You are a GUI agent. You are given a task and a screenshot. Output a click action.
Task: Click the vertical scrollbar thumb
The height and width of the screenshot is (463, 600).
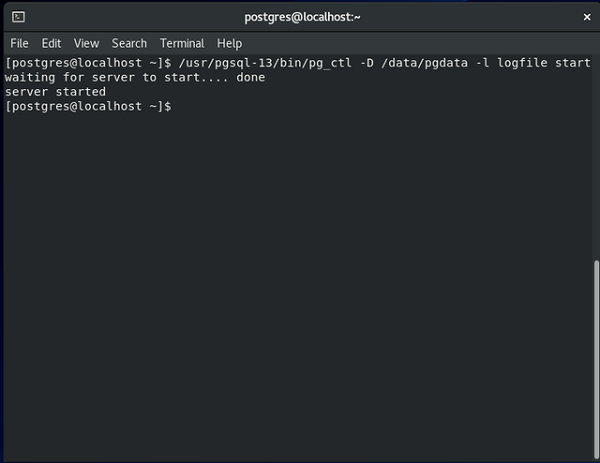click(x=596, y=359)
